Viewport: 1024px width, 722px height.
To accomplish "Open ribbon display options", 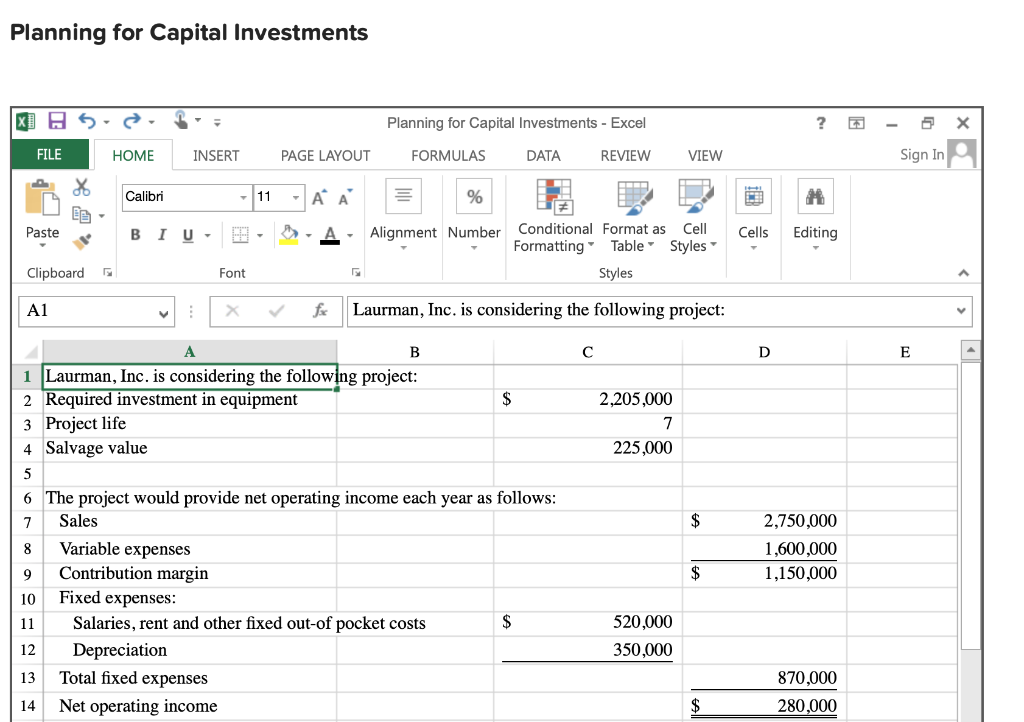I will coord(856,123).
